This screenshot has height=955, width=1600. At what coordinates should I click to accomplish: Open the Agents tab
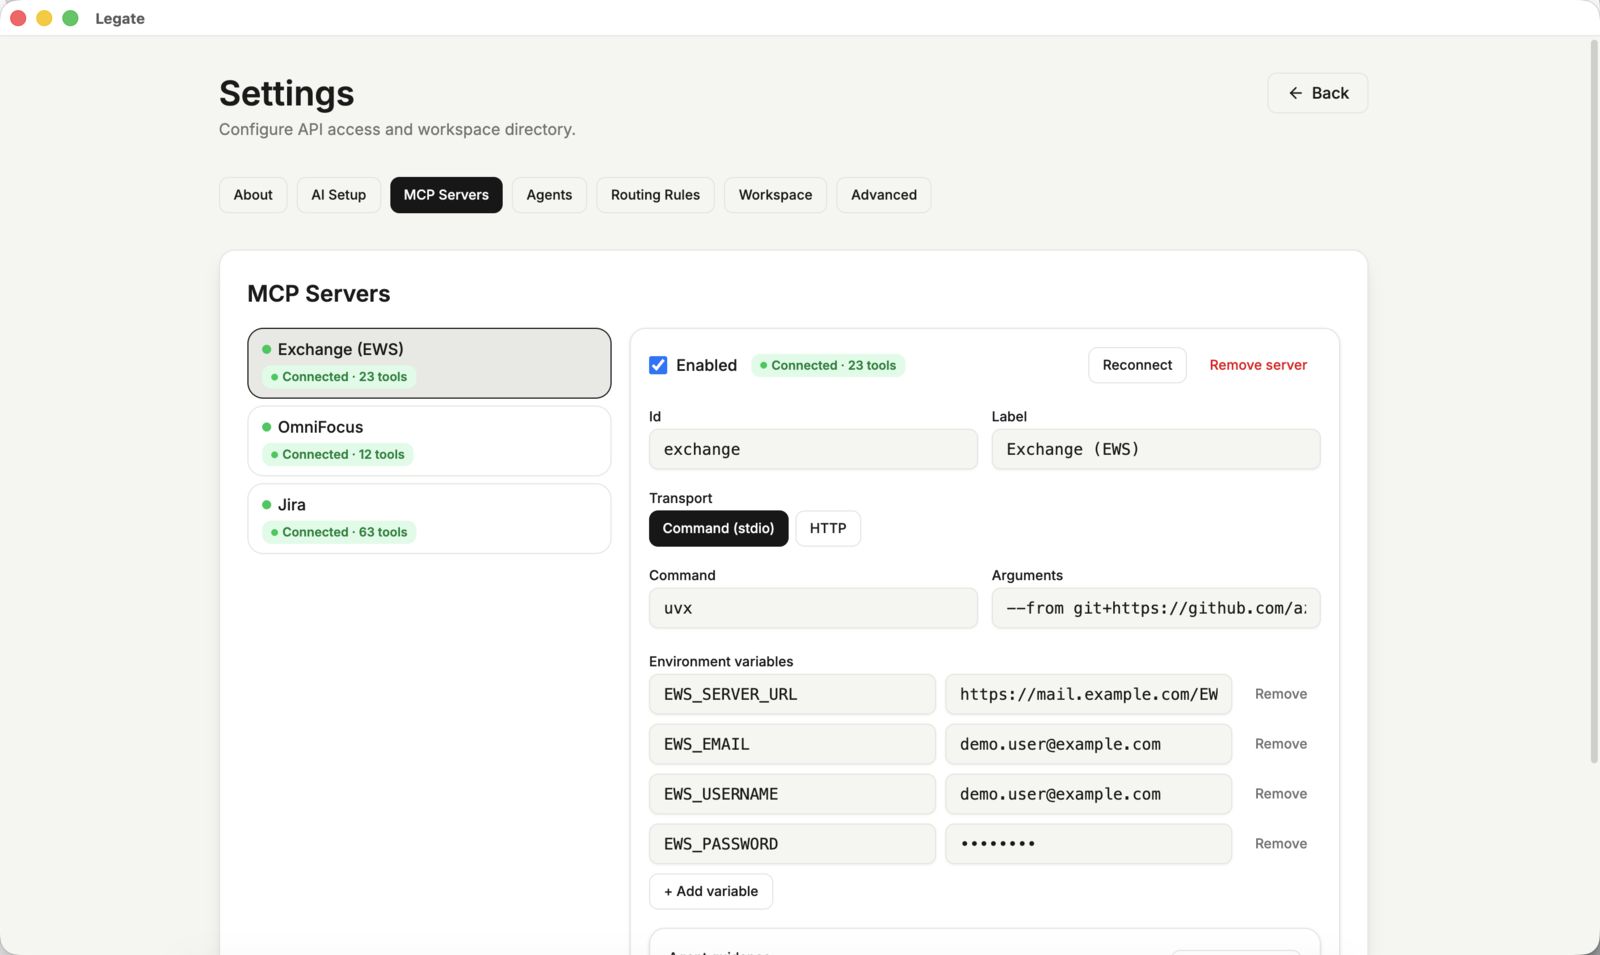(549, 195)
